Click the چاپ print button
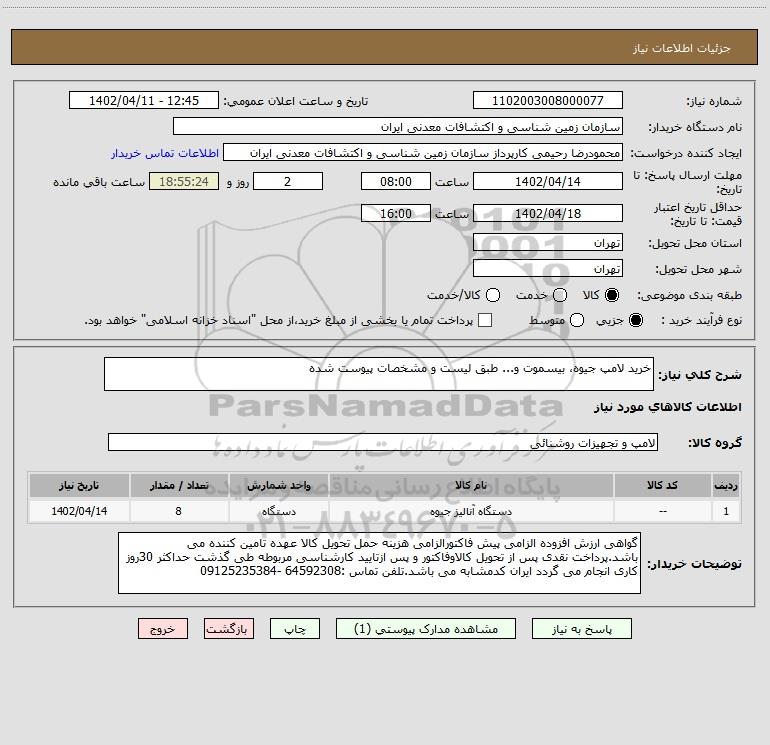Screen dimensions: 770x745 coord(295,629)
